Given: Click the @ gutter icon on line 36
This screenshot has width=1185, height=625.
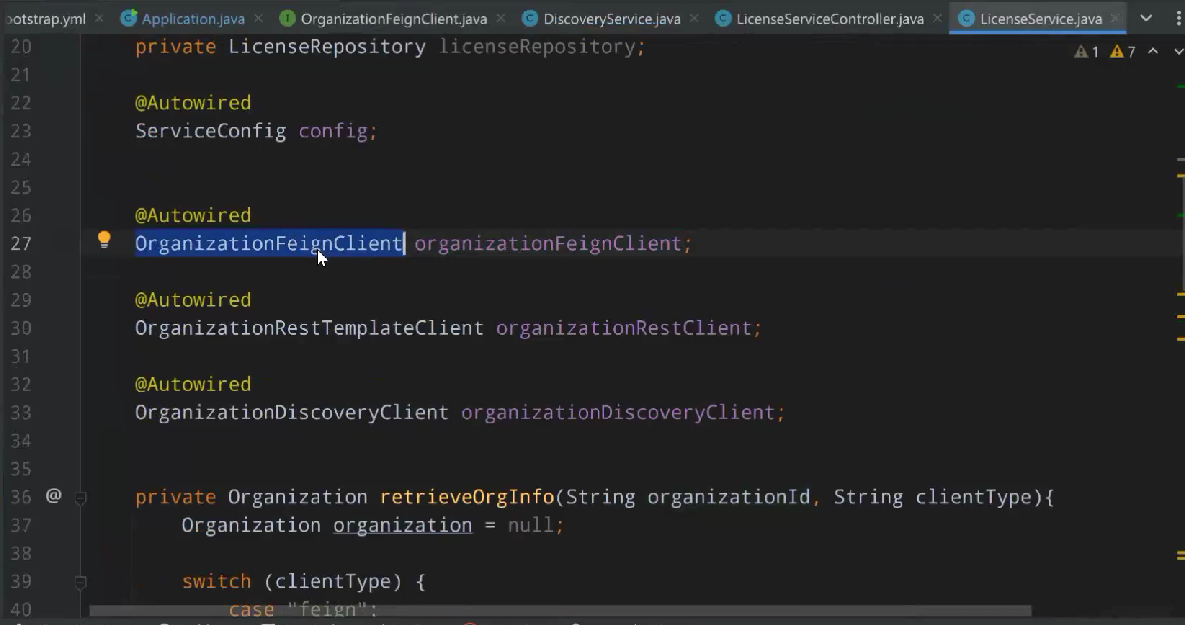Looking at the screenshot, I should [x=54, y=496].
